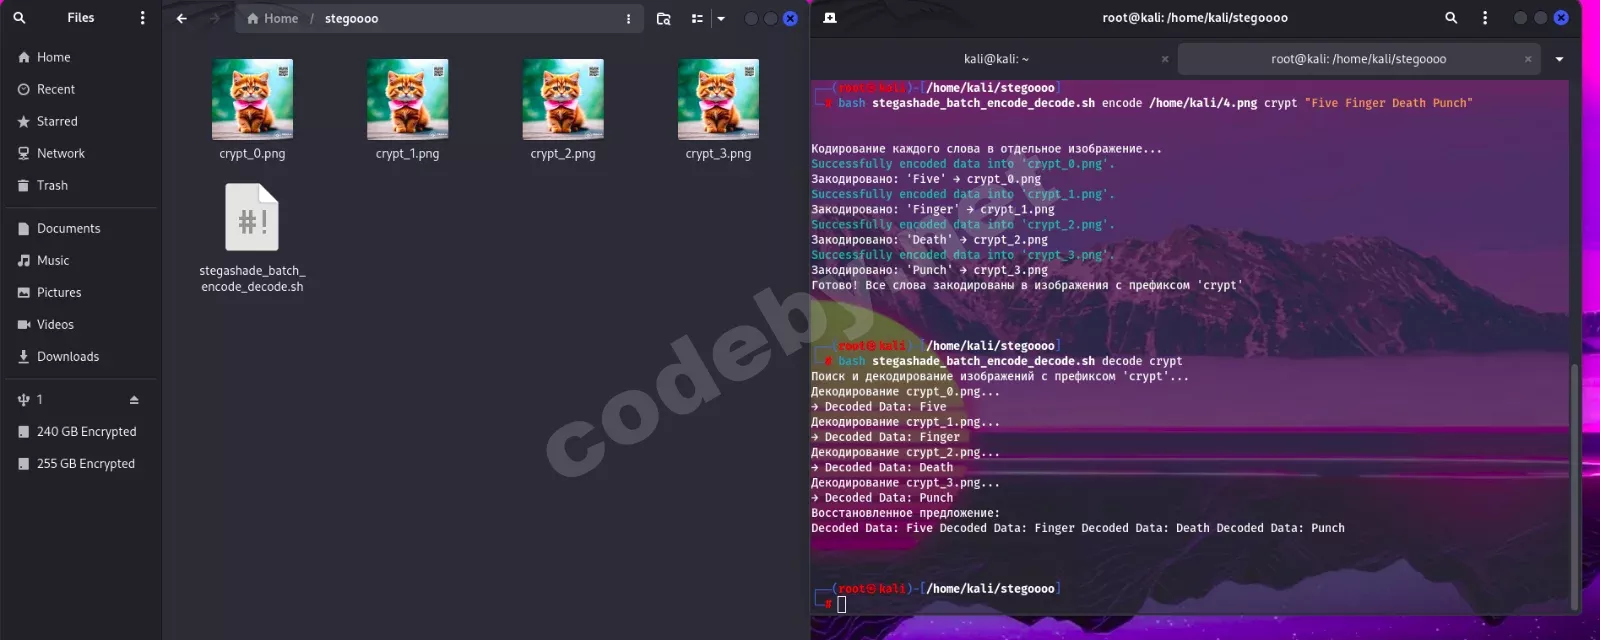The image size is (1600, 640).
Task: Open Downloads in the sidebar
Action: [x=80, y=356]
